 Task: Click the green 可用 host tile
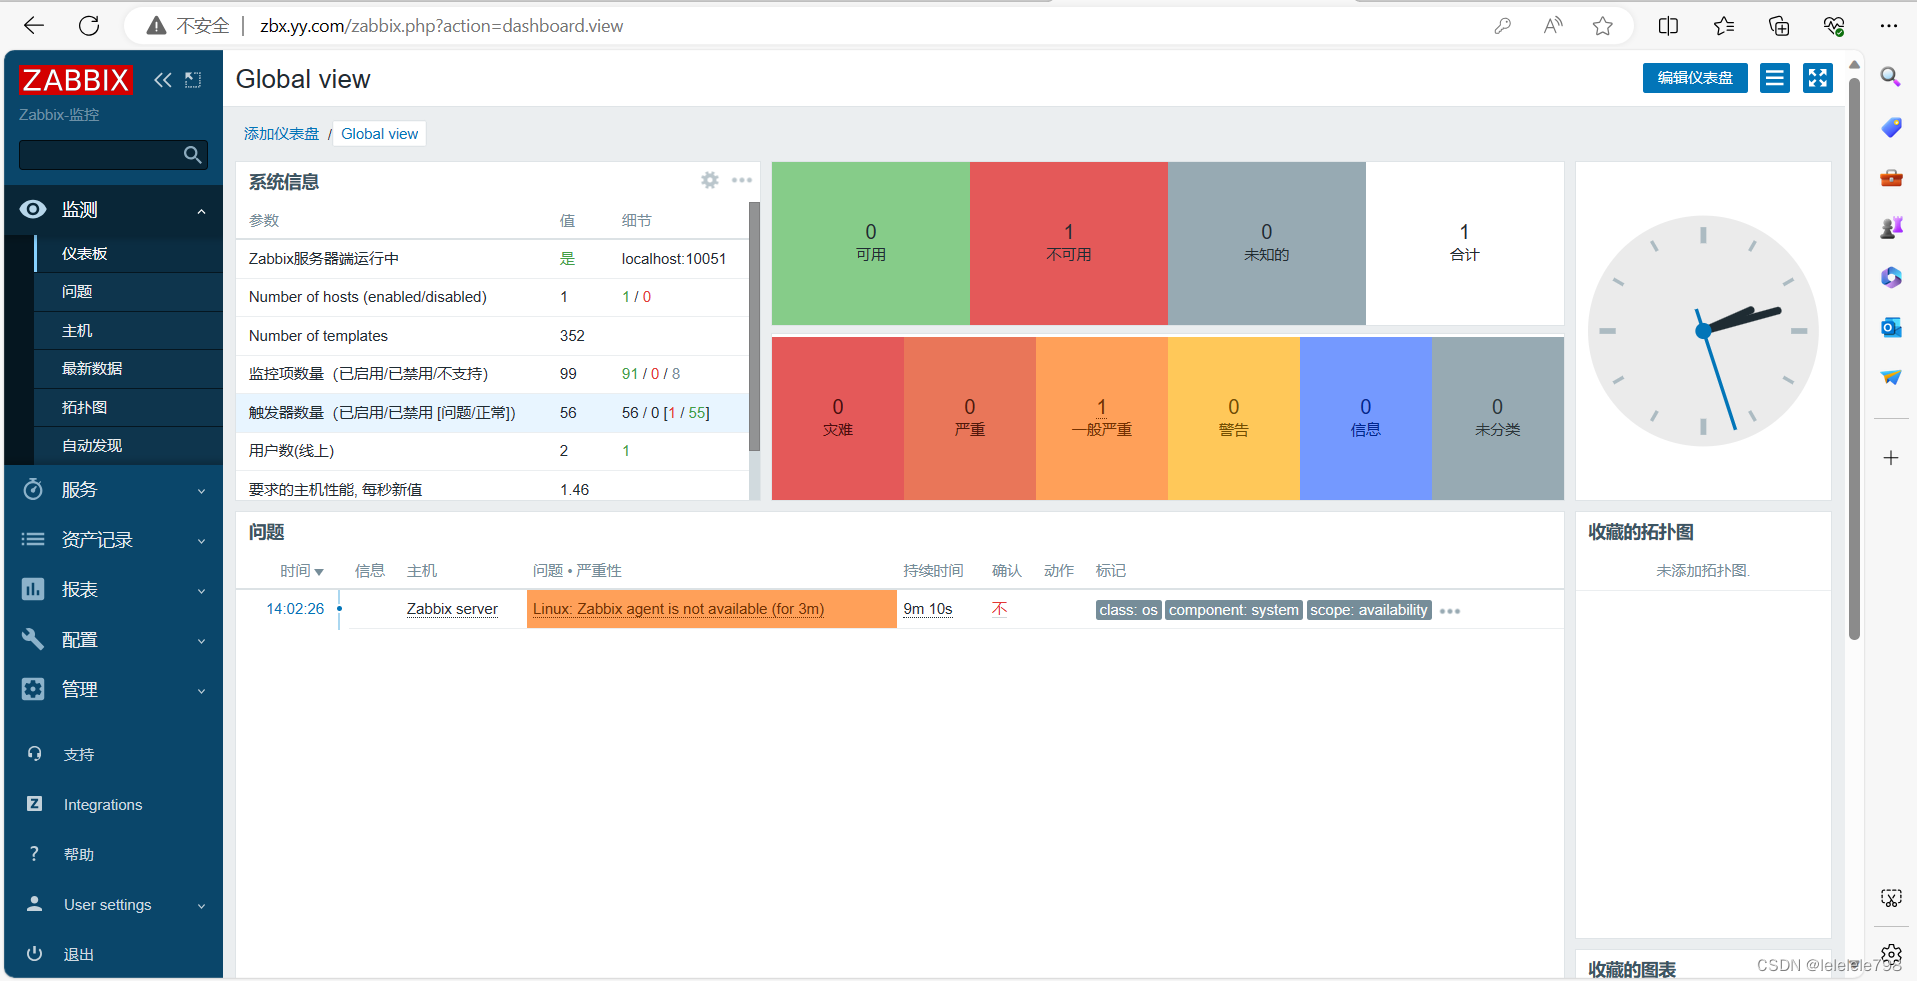point(870,243)
